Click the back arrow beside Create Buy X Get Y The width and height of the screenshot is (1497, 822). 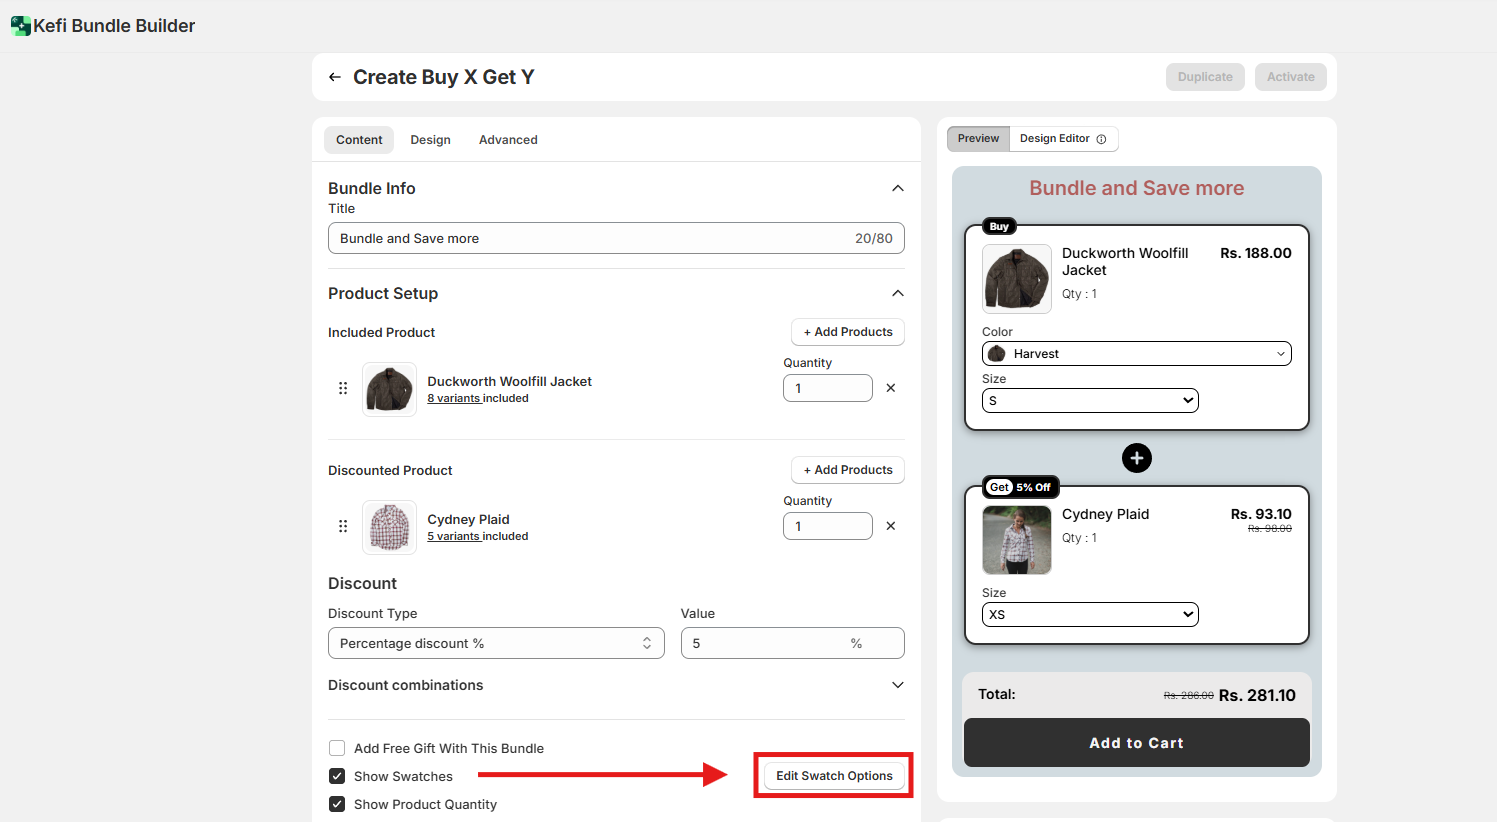pos(335,77)
